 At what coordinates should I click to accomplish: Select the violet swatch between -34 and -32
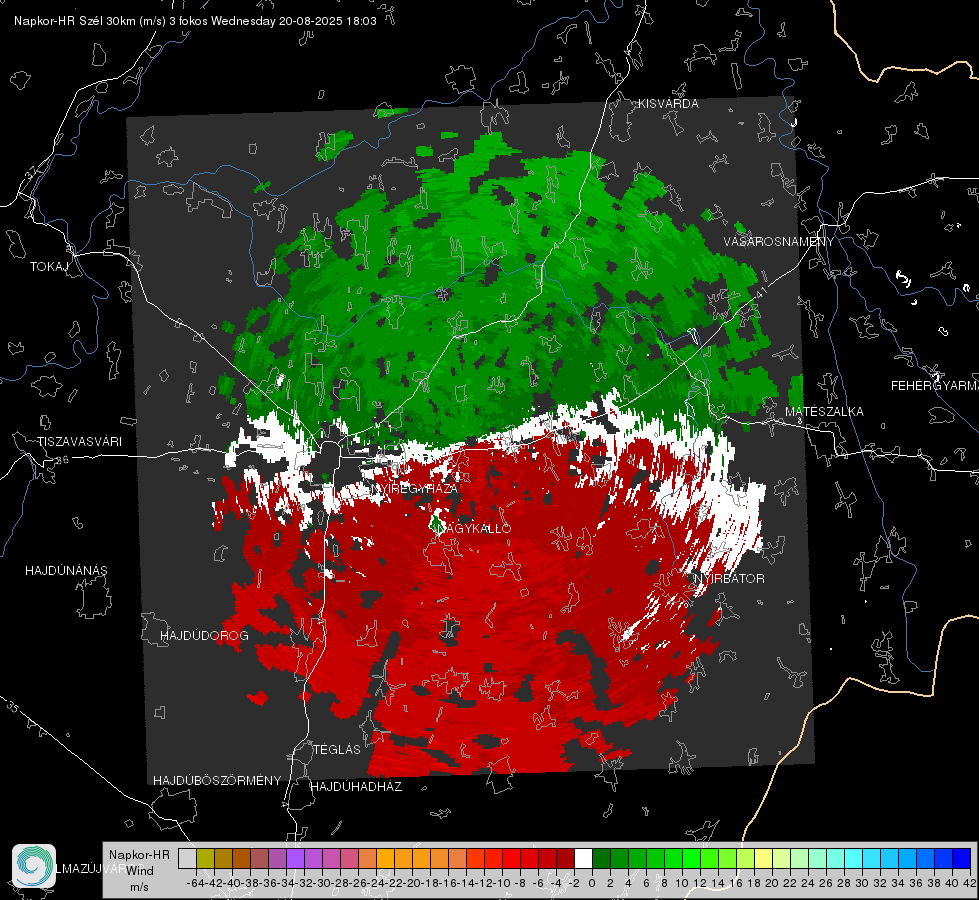[x=295, y=858]
